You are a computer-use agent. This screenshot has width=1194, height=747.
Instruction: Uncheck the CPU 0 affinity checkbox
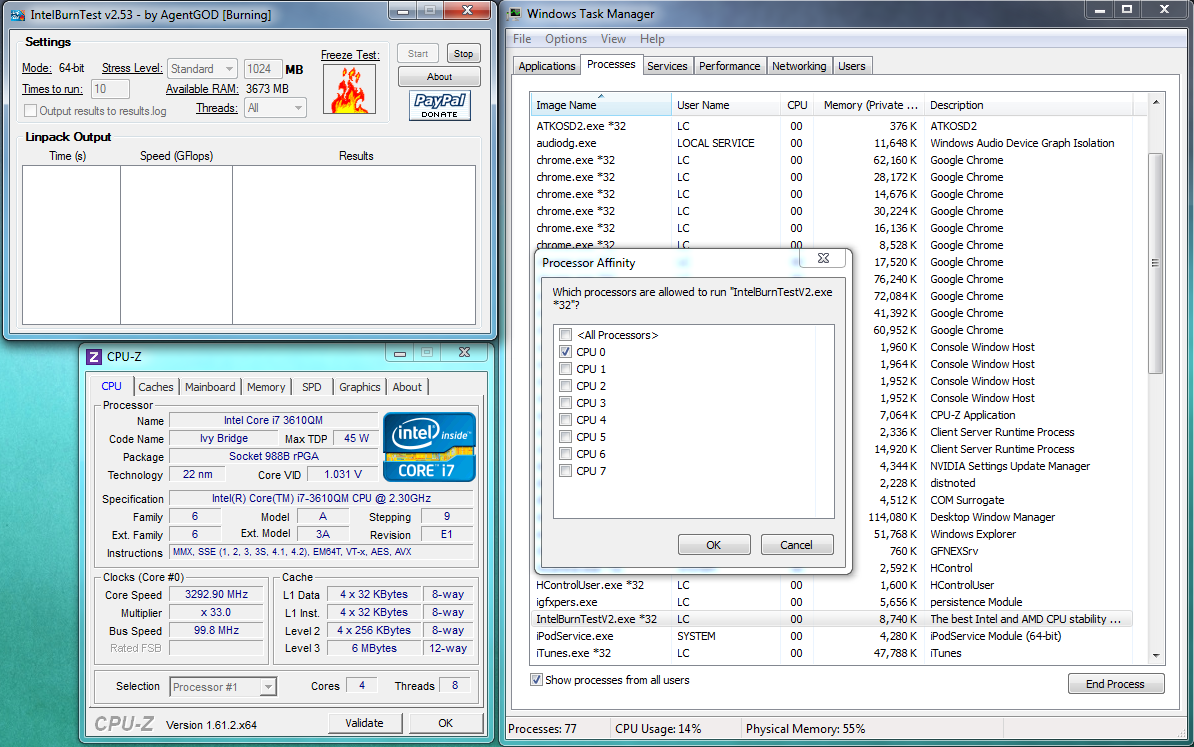tap(566, 352)
